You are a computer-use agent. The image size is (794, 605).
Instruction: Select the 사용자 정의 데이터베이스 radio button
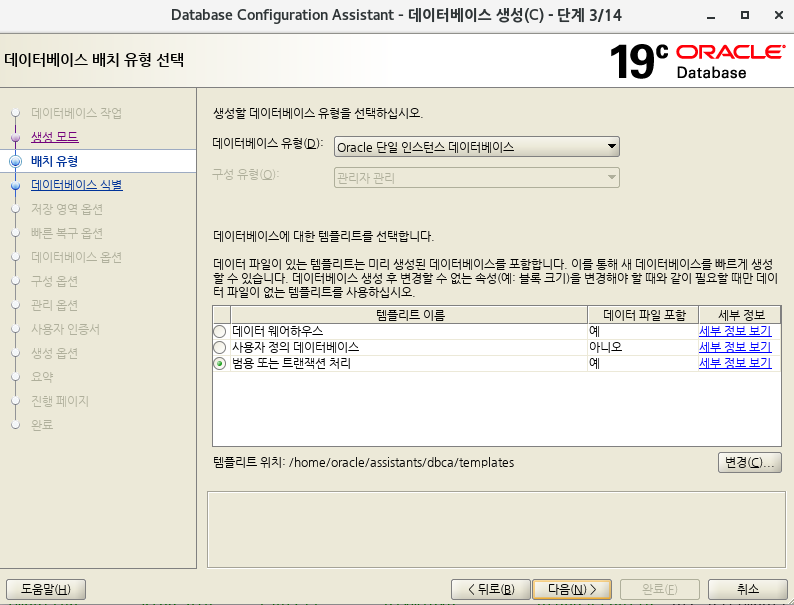point(219,348)
